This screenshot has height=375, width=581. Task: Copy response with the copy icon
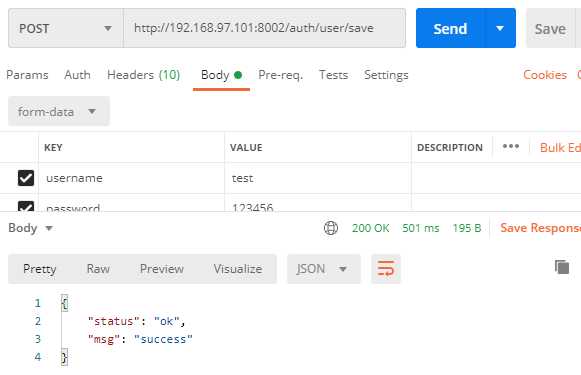[562, 267]
